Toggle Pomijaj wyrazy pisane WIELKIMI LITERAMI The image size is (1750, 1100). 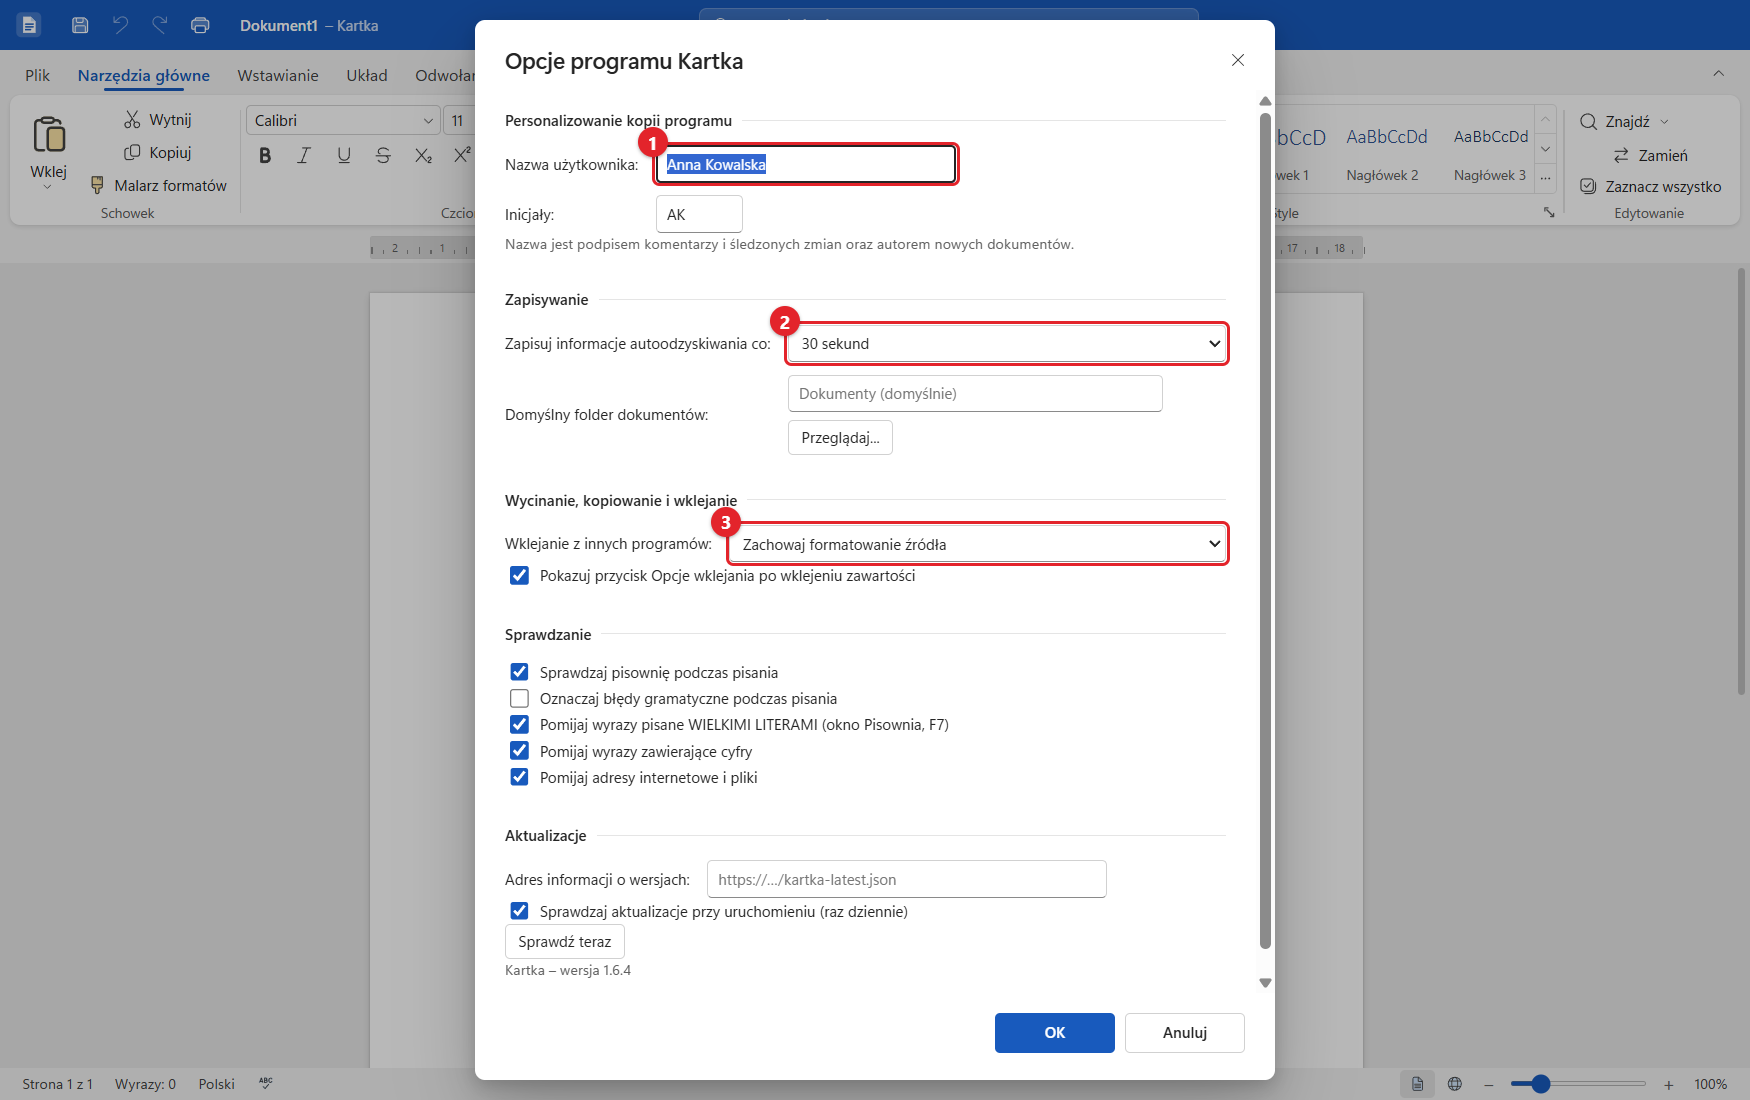click(x=519, y=724)
